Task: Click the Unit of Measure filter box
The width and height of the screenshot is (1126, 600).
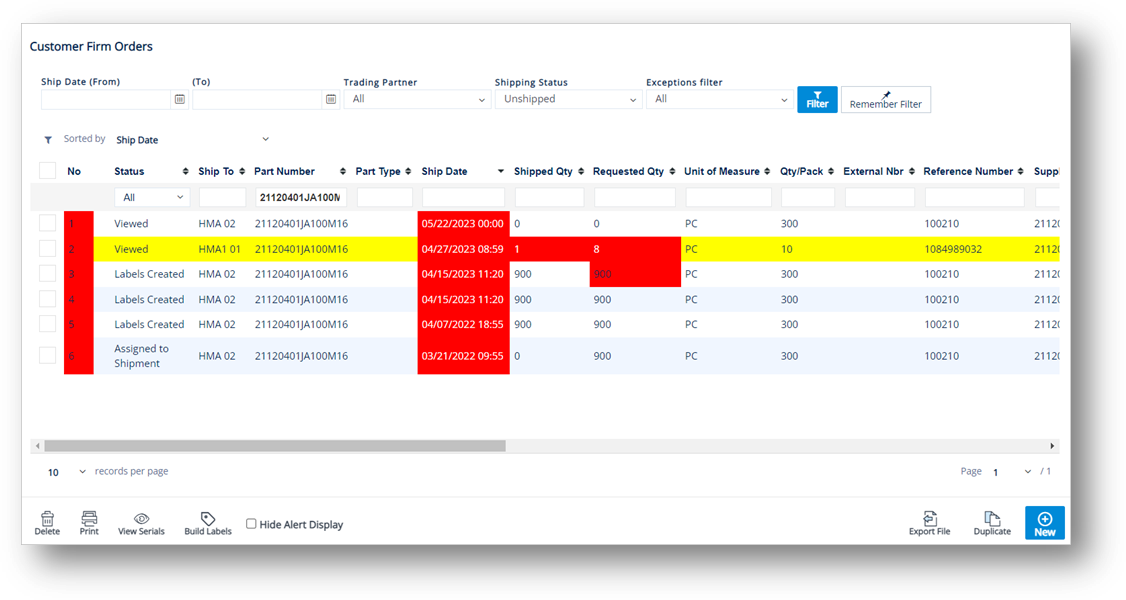Action: (x=728, y=197)
